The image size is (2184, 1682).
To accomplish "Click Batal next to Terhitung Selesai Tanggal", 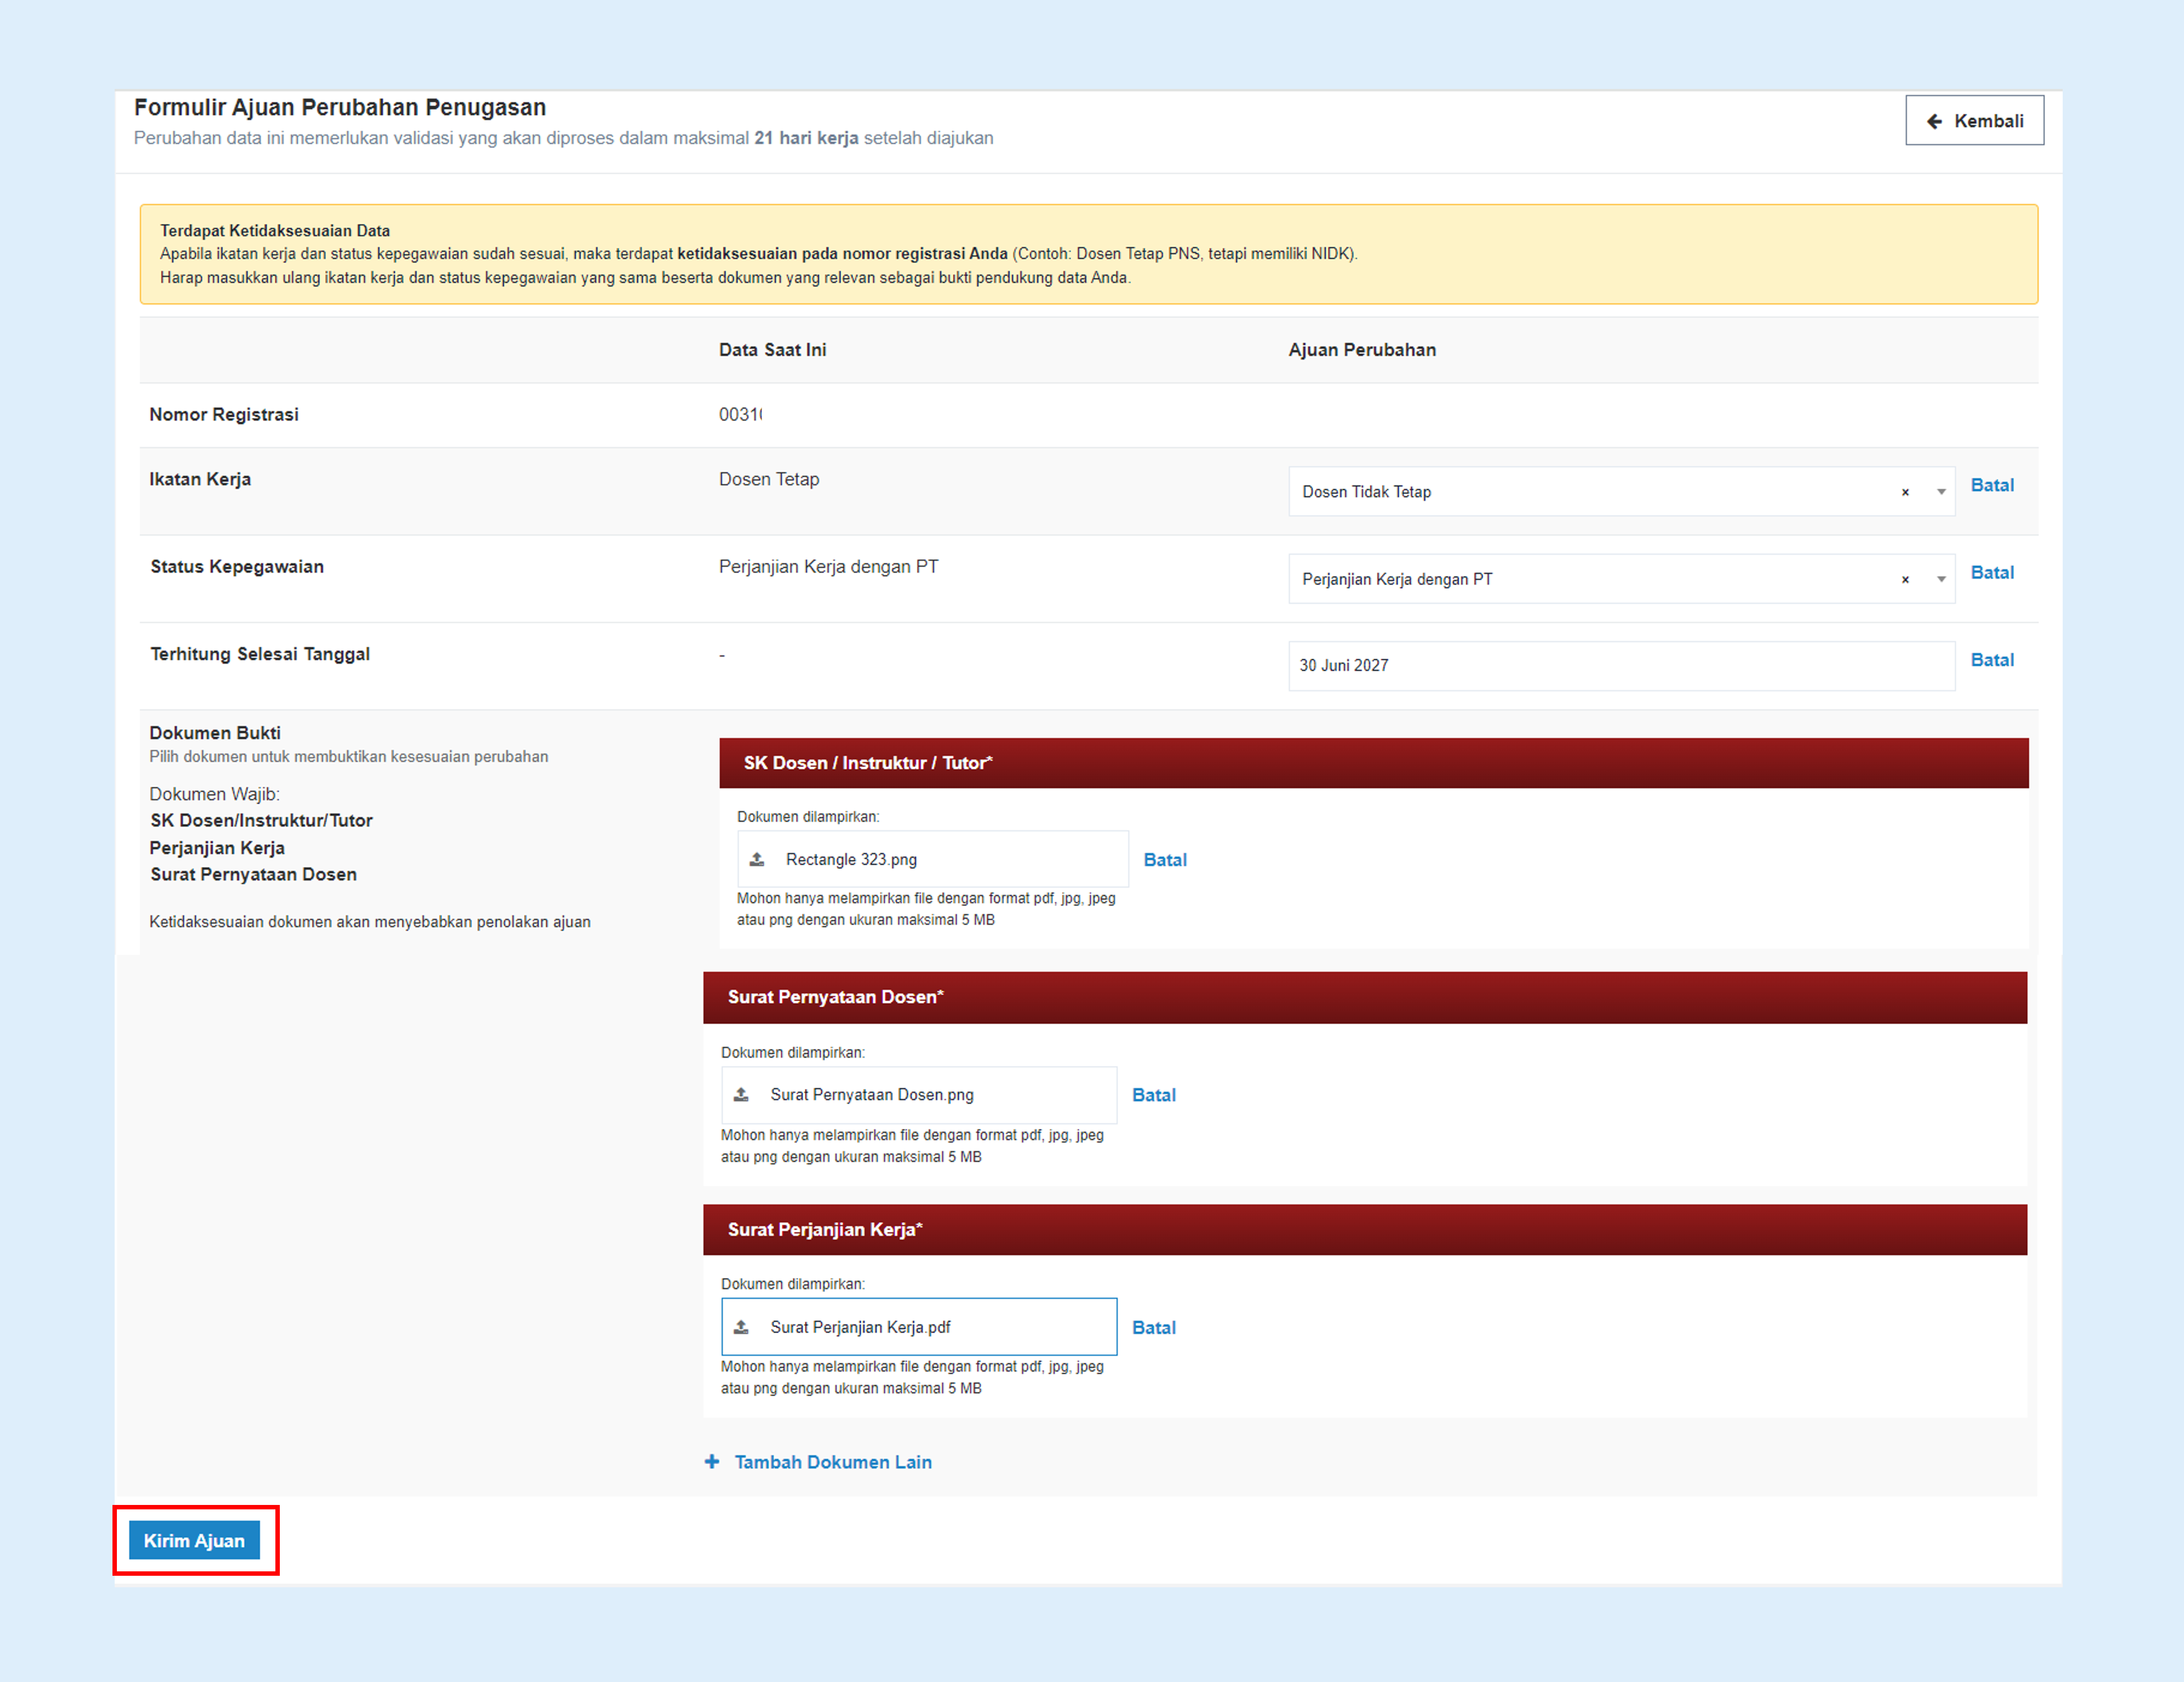I will point(1992,660).
